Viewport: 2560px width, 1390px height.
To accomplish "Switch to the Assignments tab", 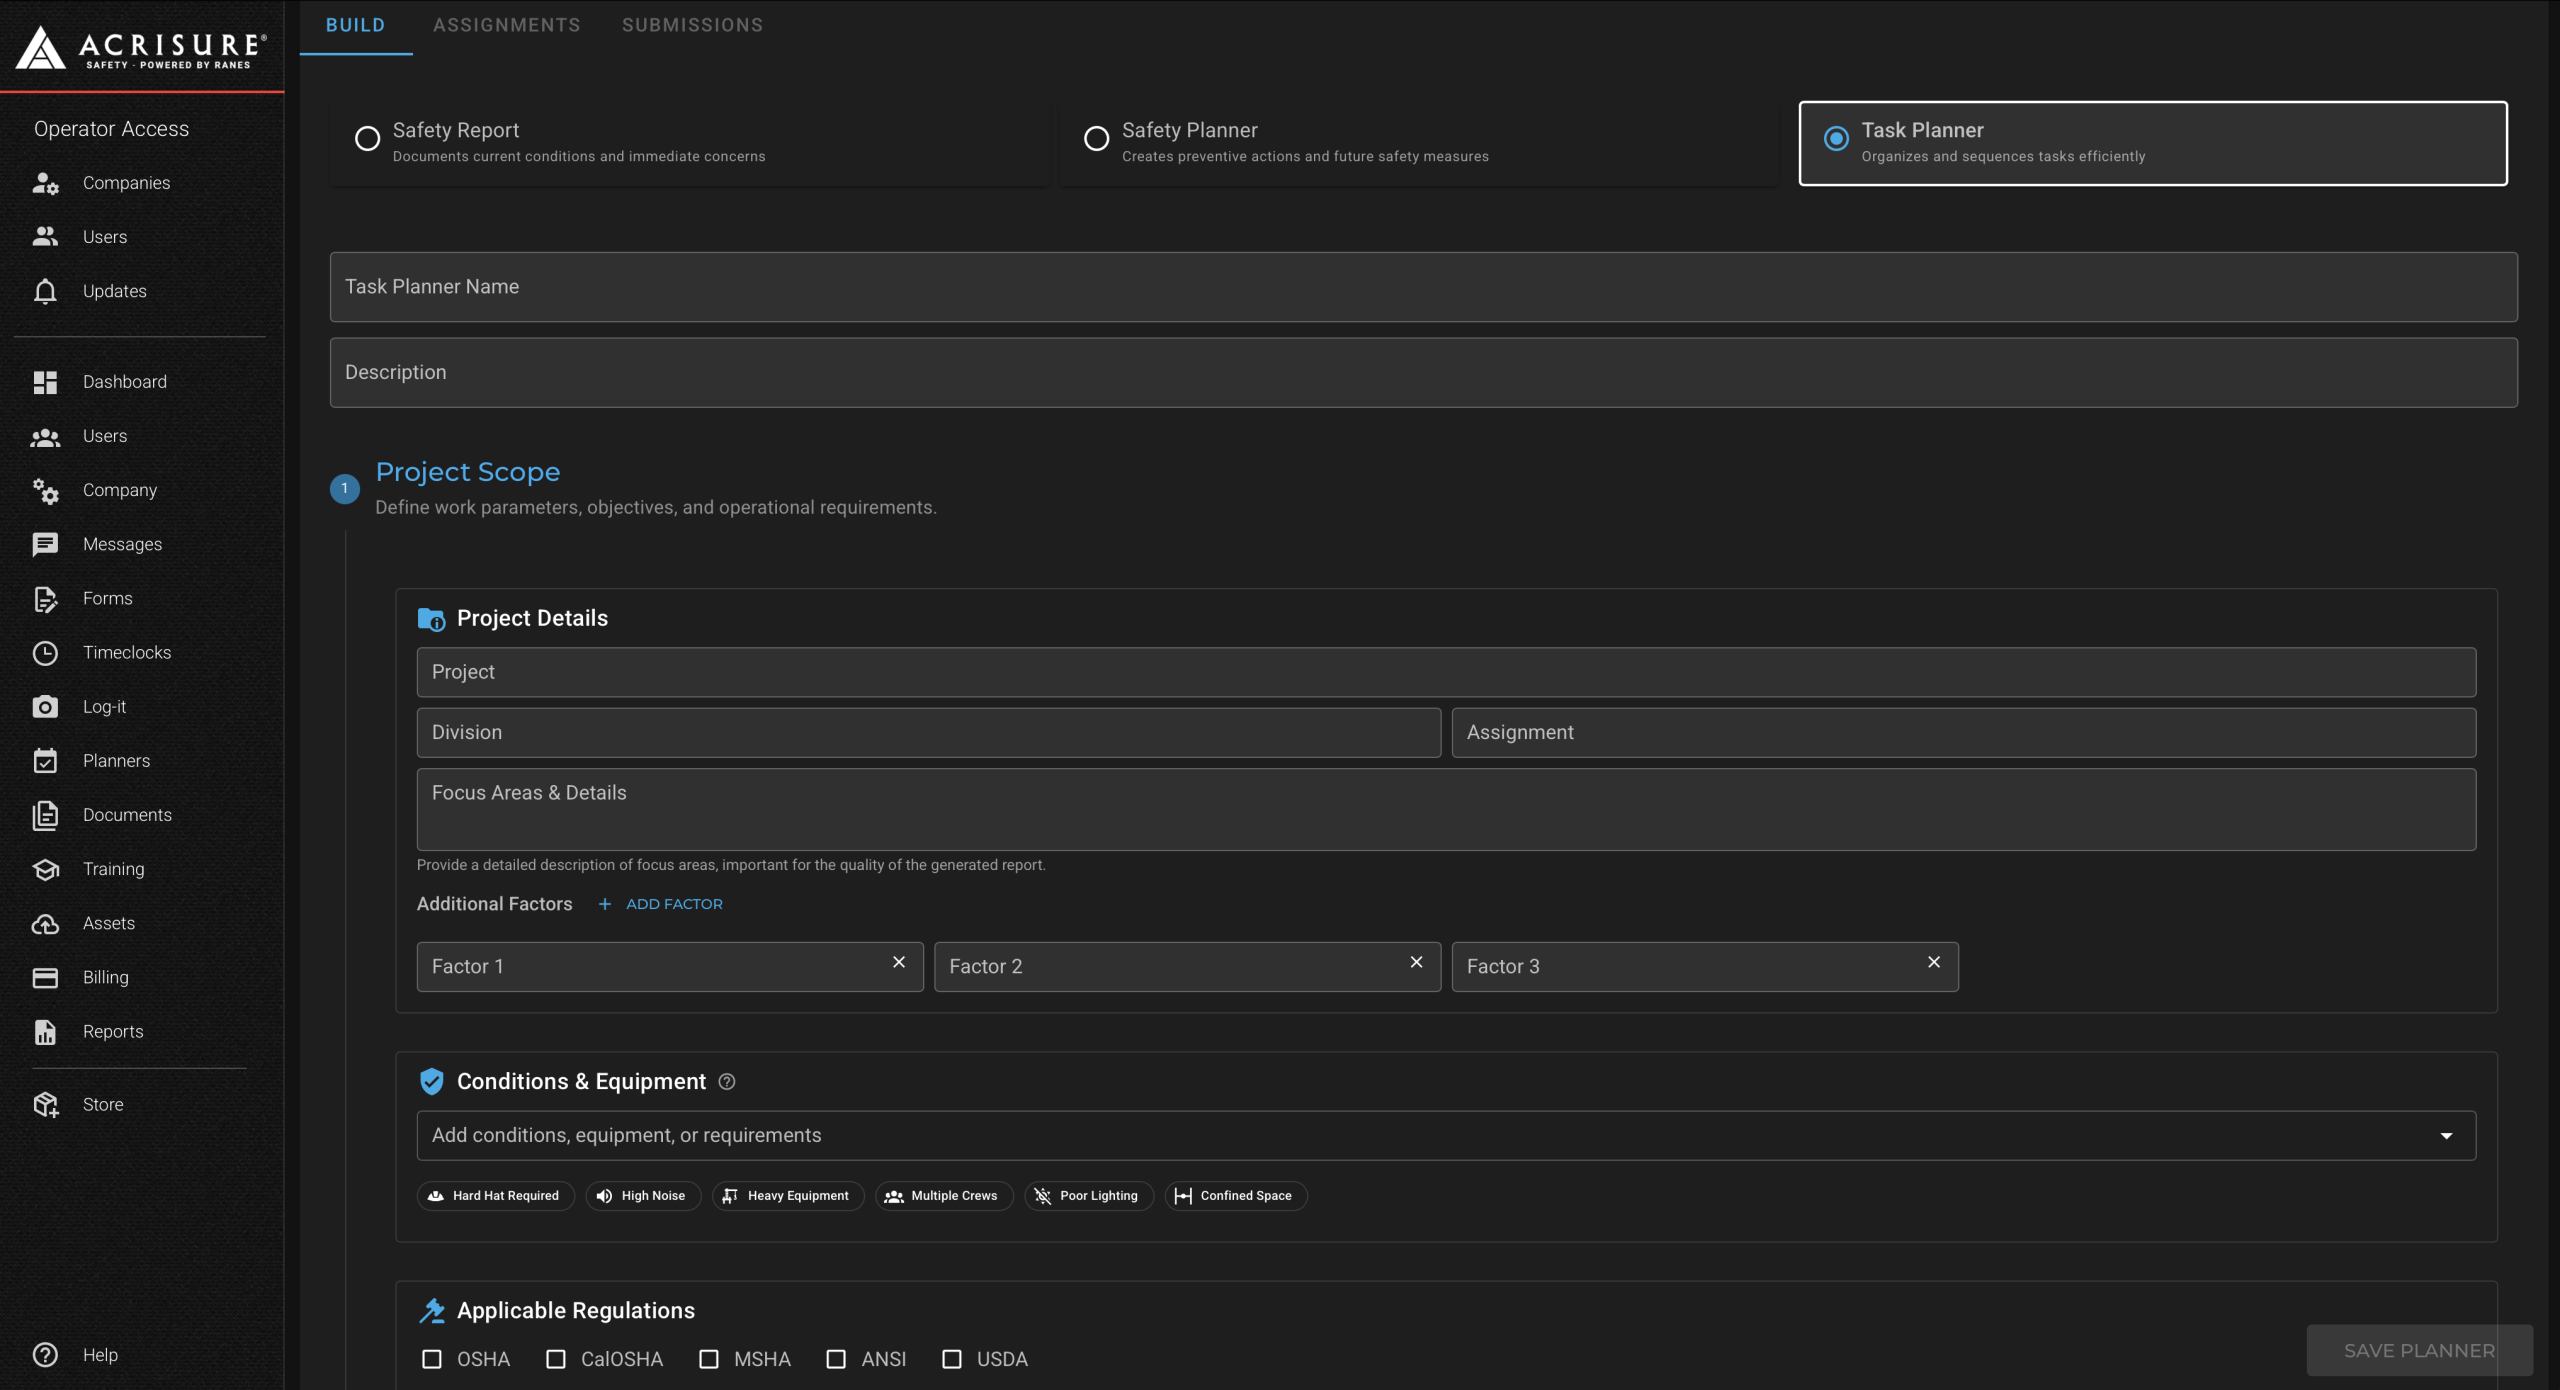I will (x=507, y=25).
